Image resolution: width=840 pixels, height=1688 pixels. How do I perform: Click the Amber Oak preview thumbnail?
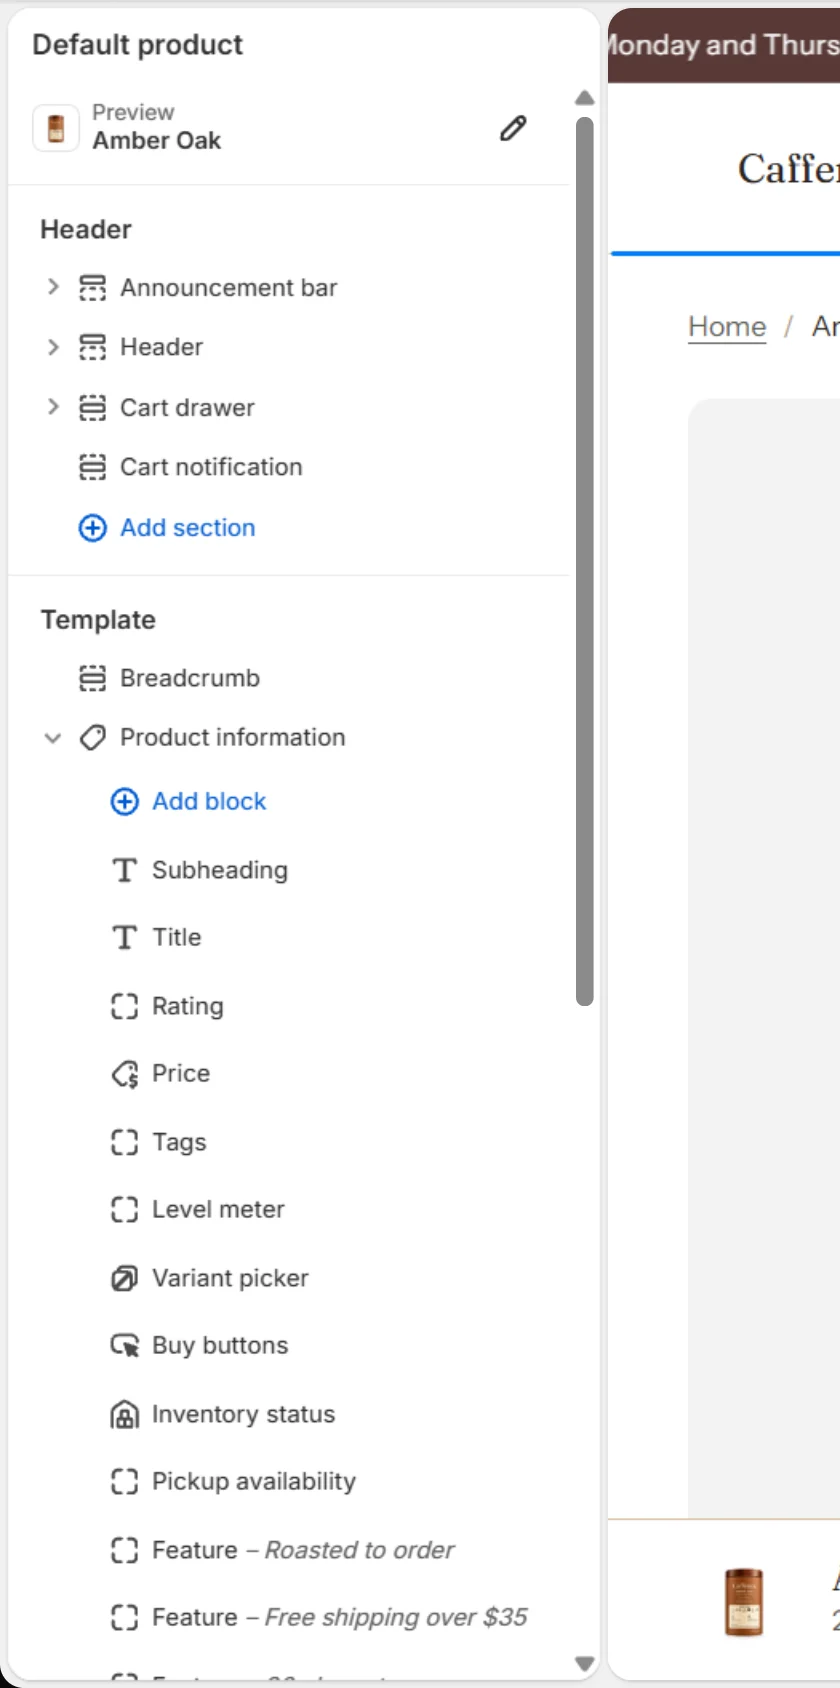click(x=56, y=128)
